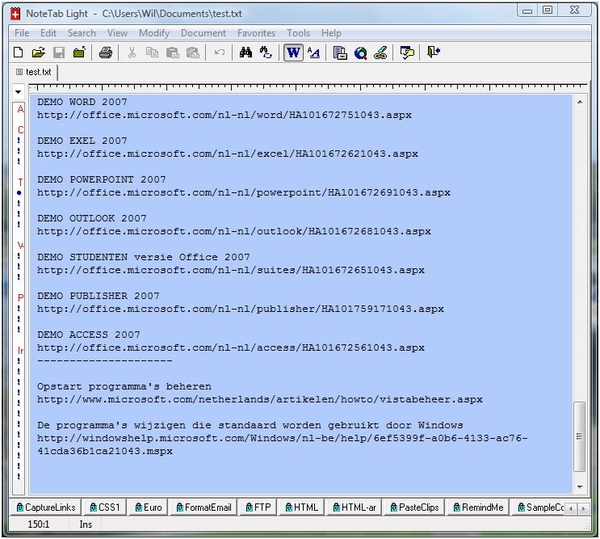Click the Close document folder icon
The image size is (600, 539).
80,52
